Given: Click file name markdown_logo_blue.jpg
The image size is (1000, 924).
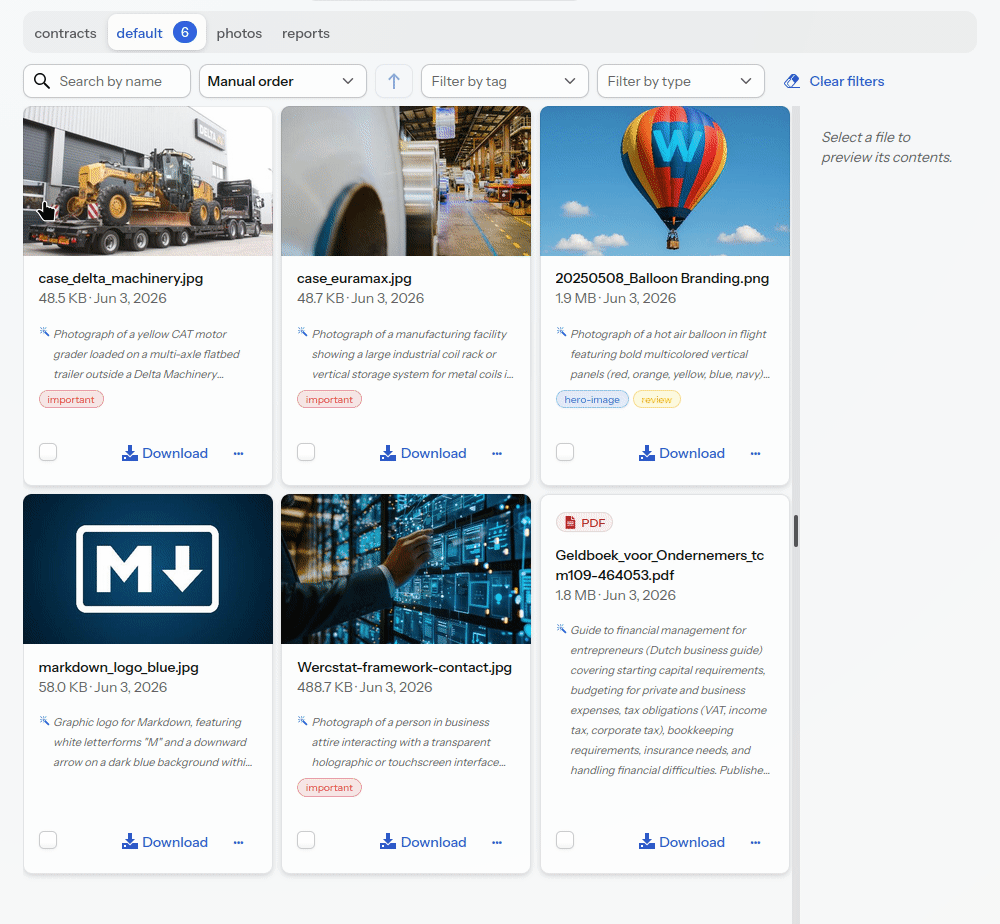Looking at the screenshot, I should (119, 667).
